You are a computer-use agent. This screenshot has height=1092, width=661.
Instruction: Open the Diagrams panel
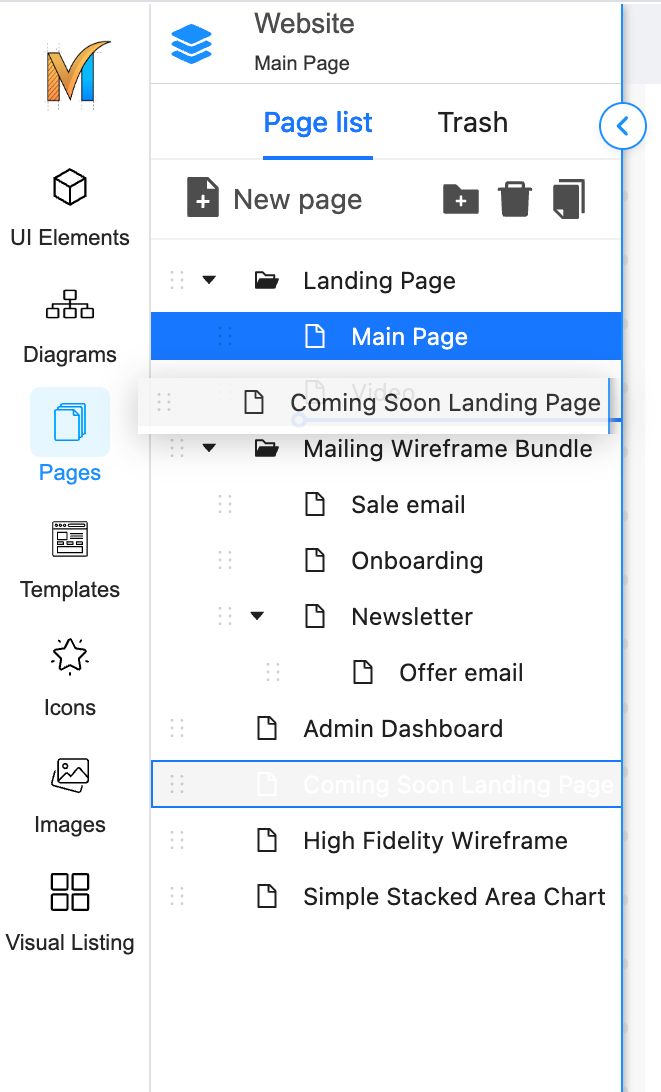70,327
